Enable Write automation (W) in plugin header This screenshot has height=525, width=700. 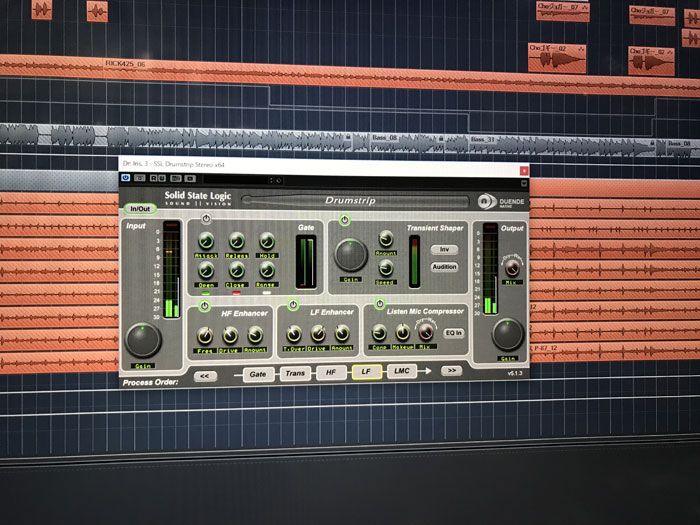pos(162,178)
